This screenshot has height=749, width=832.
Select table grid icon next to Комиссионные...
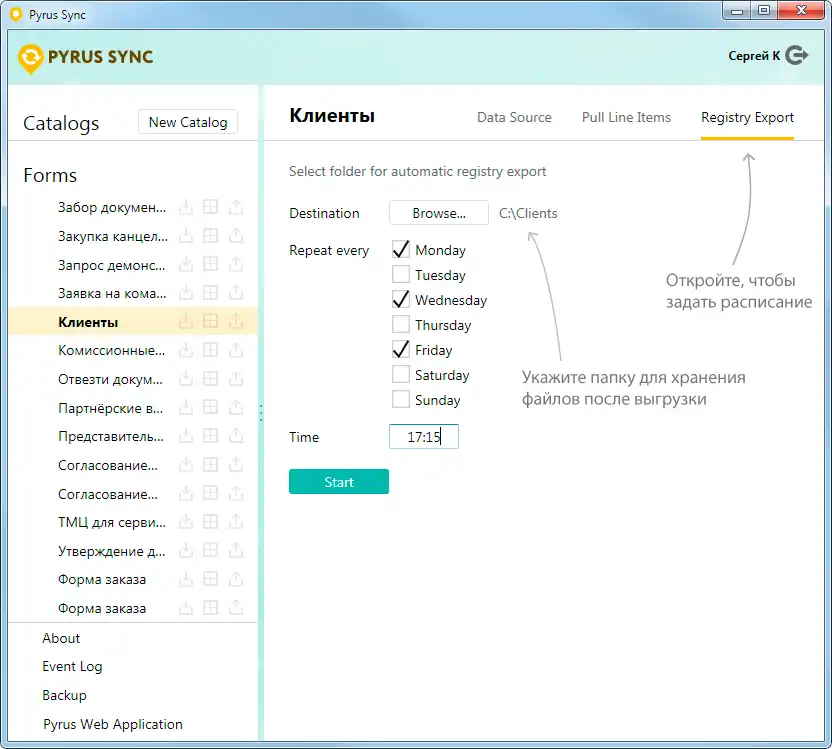click(x=211, y=350)
